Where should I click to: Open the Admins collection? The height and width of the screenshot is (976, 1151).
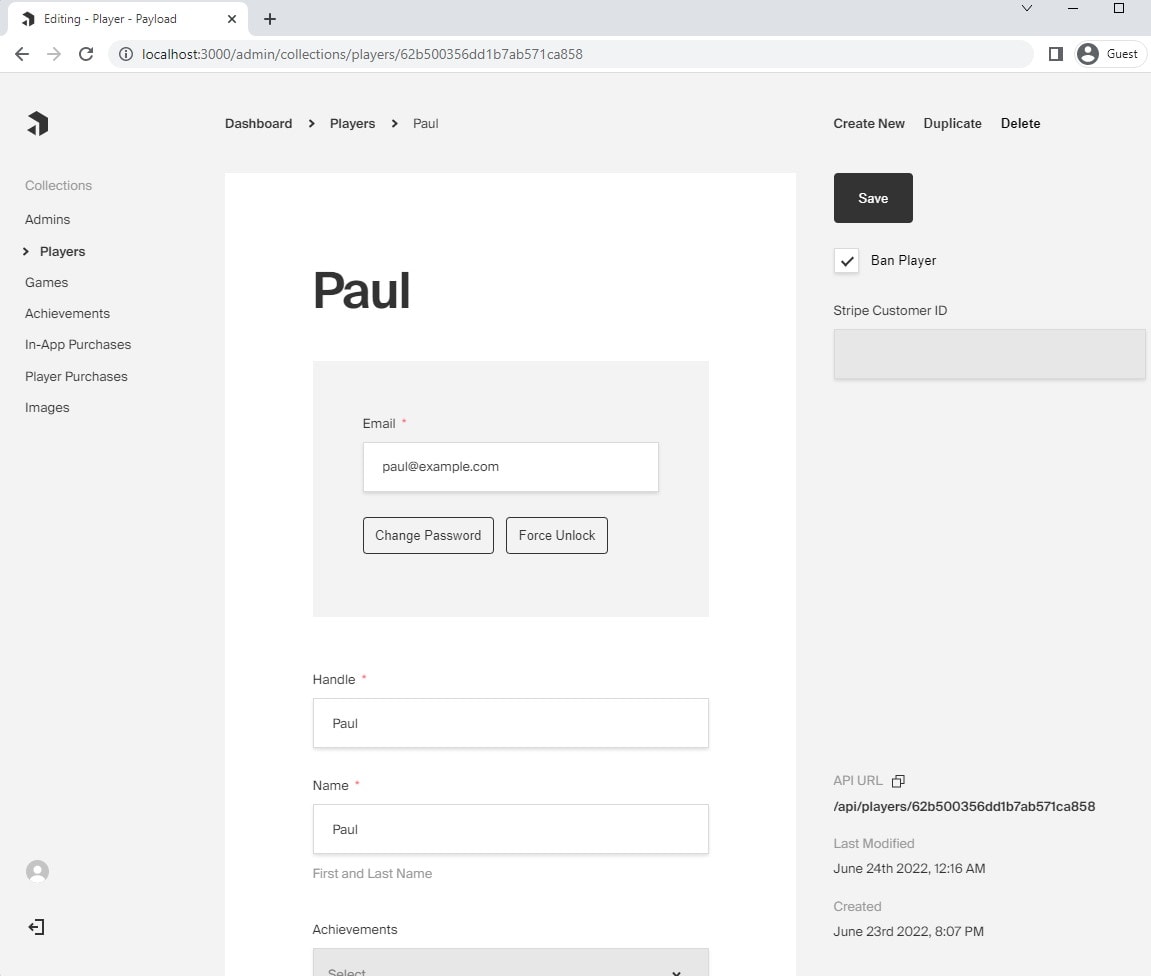[x=48, y=219]
